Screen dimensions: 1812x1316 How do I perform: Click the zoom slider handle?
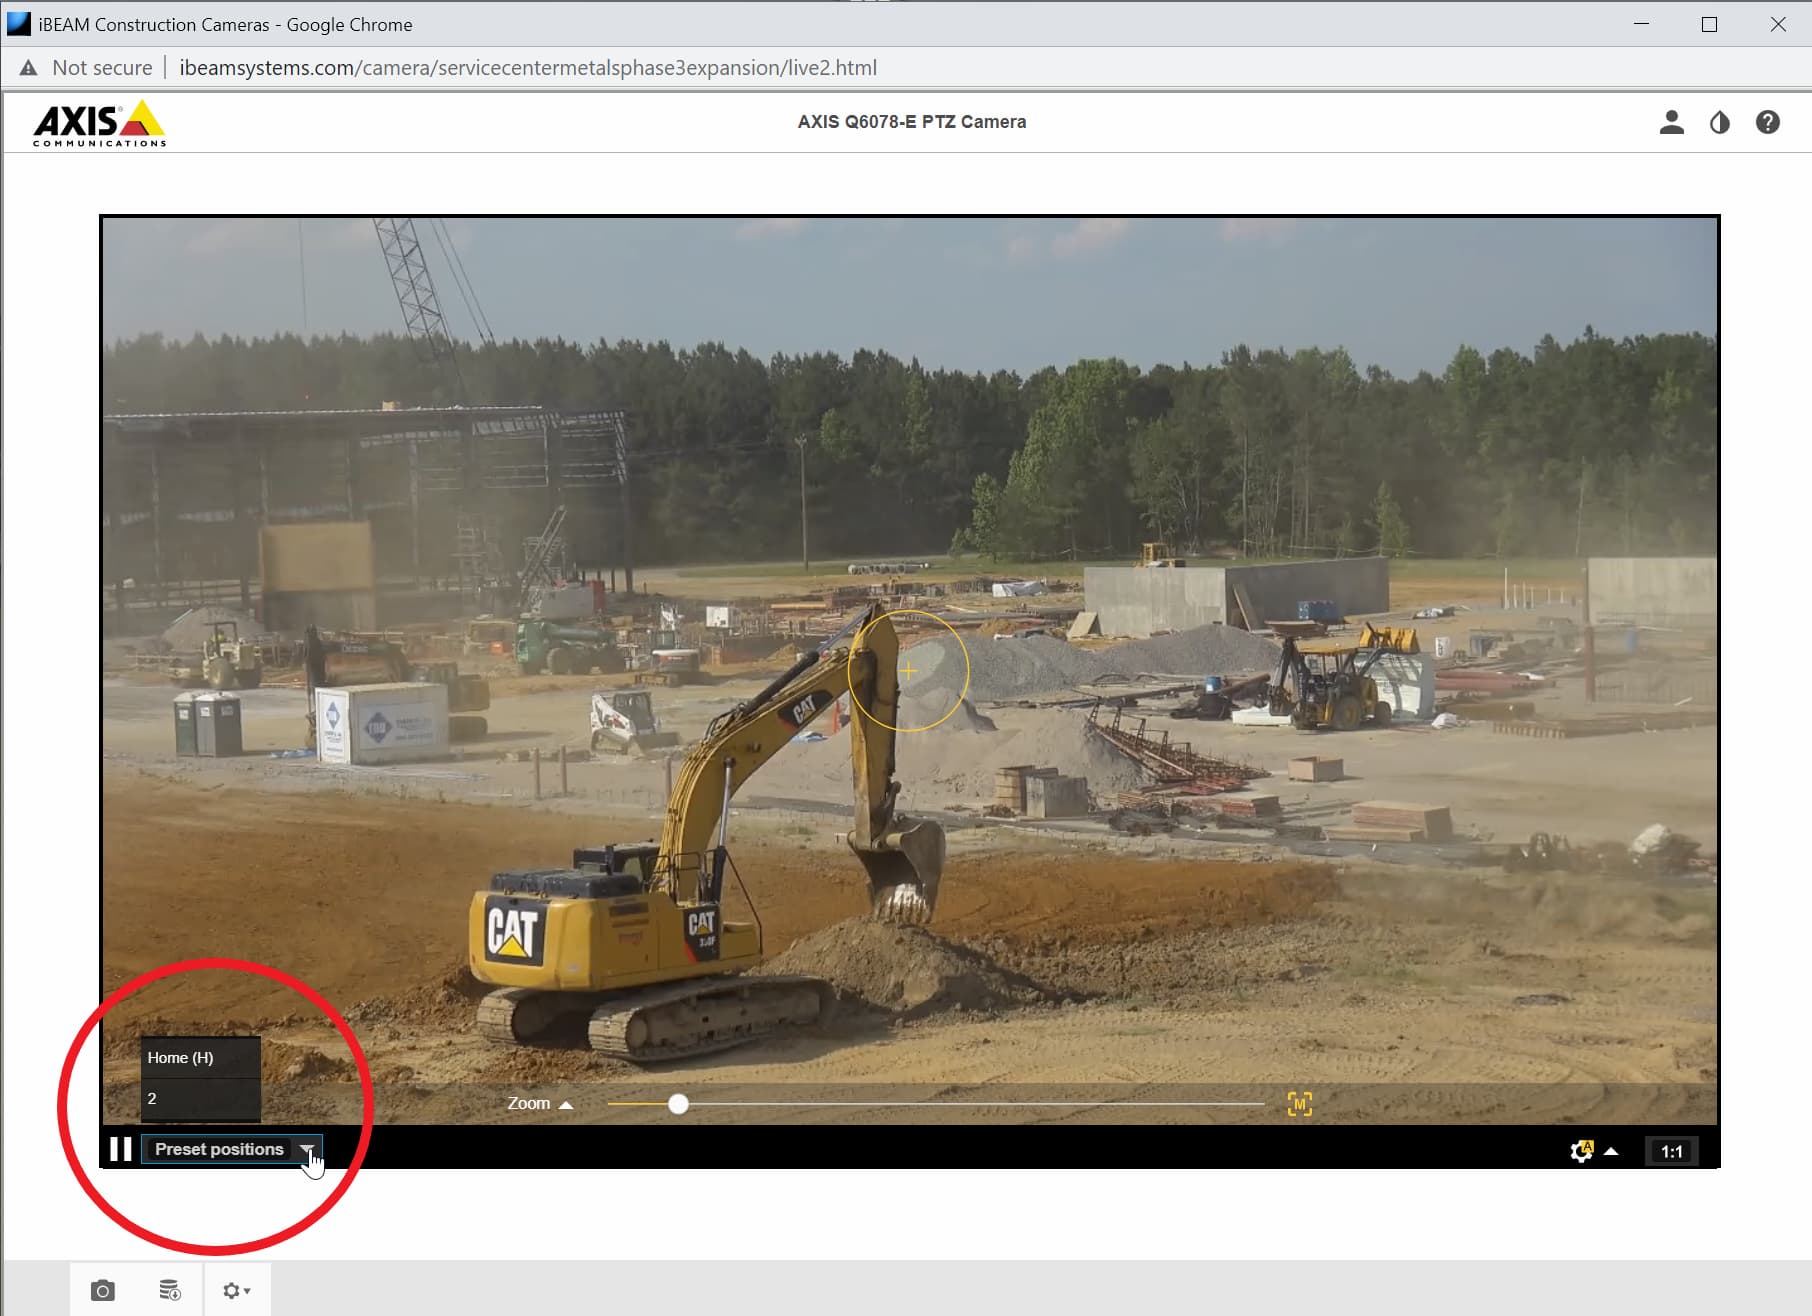[x=678, y=1103]
